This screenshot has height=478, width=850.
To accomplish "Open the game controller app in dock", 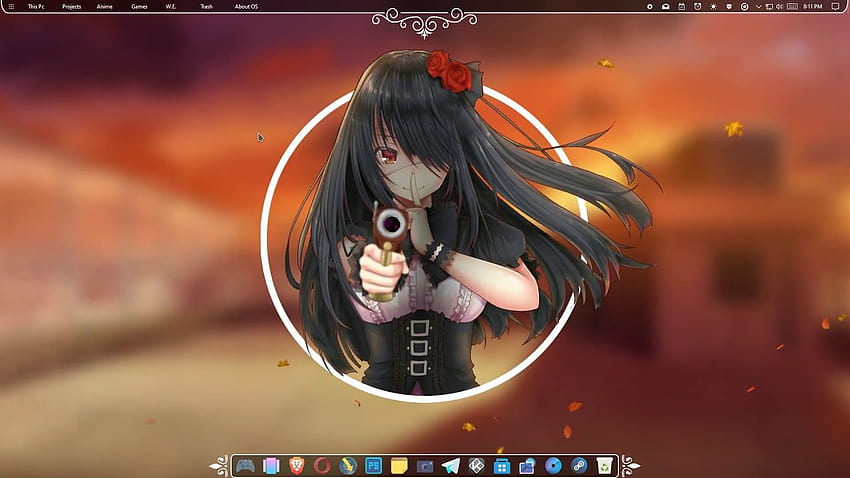I will [245, 466].
